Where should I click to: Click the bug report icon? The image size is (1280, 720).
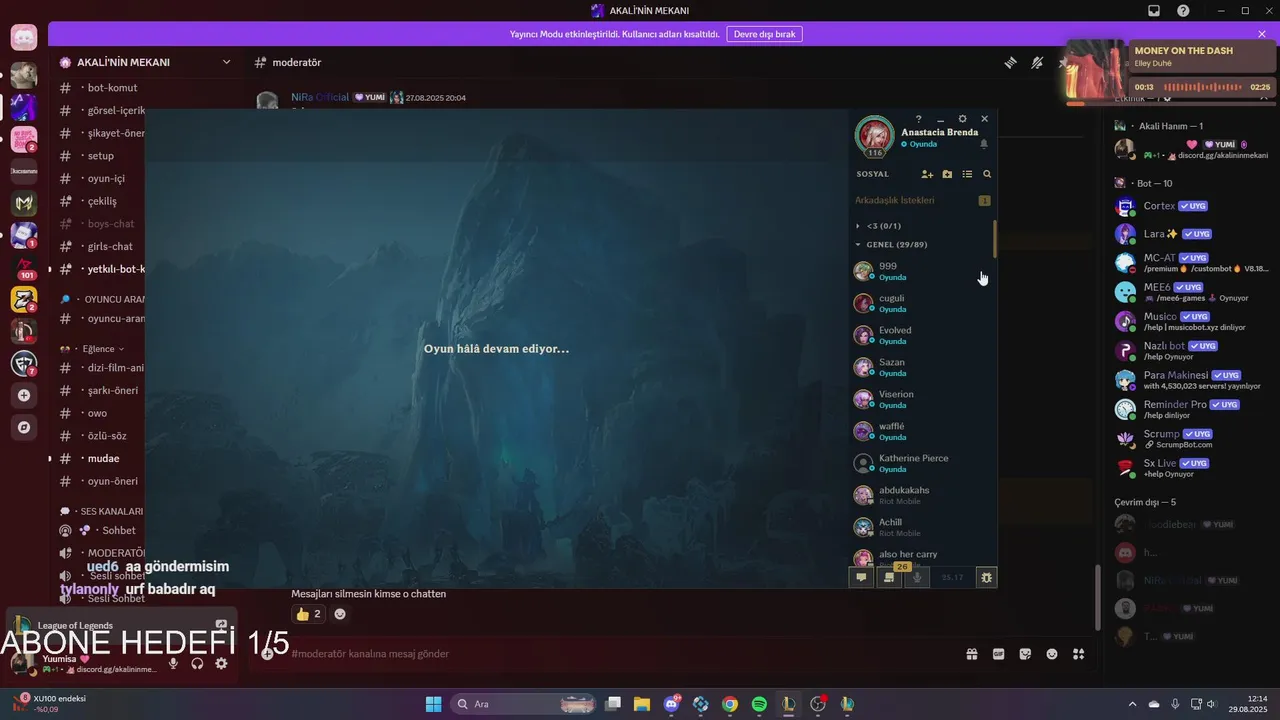click(x=986, y=577)
